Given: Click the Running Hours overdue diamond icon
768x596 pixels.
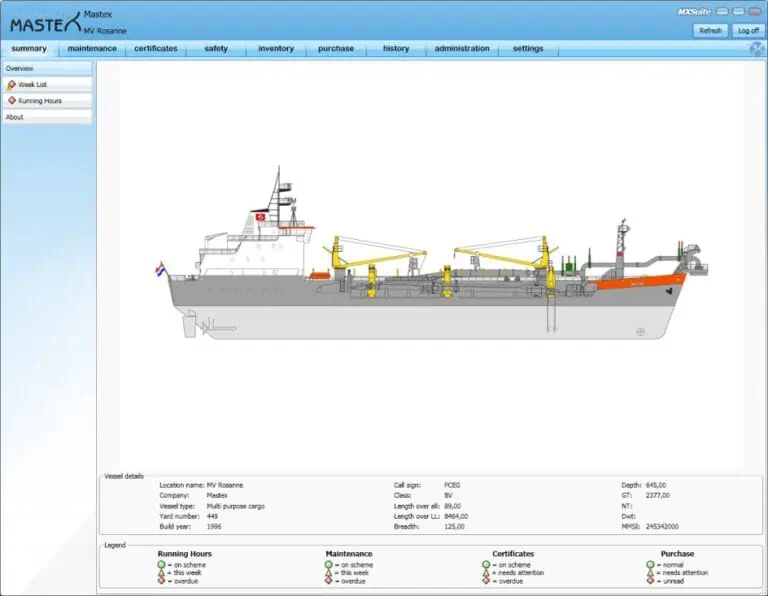Looking at the screenshot, I should point(162,581).
